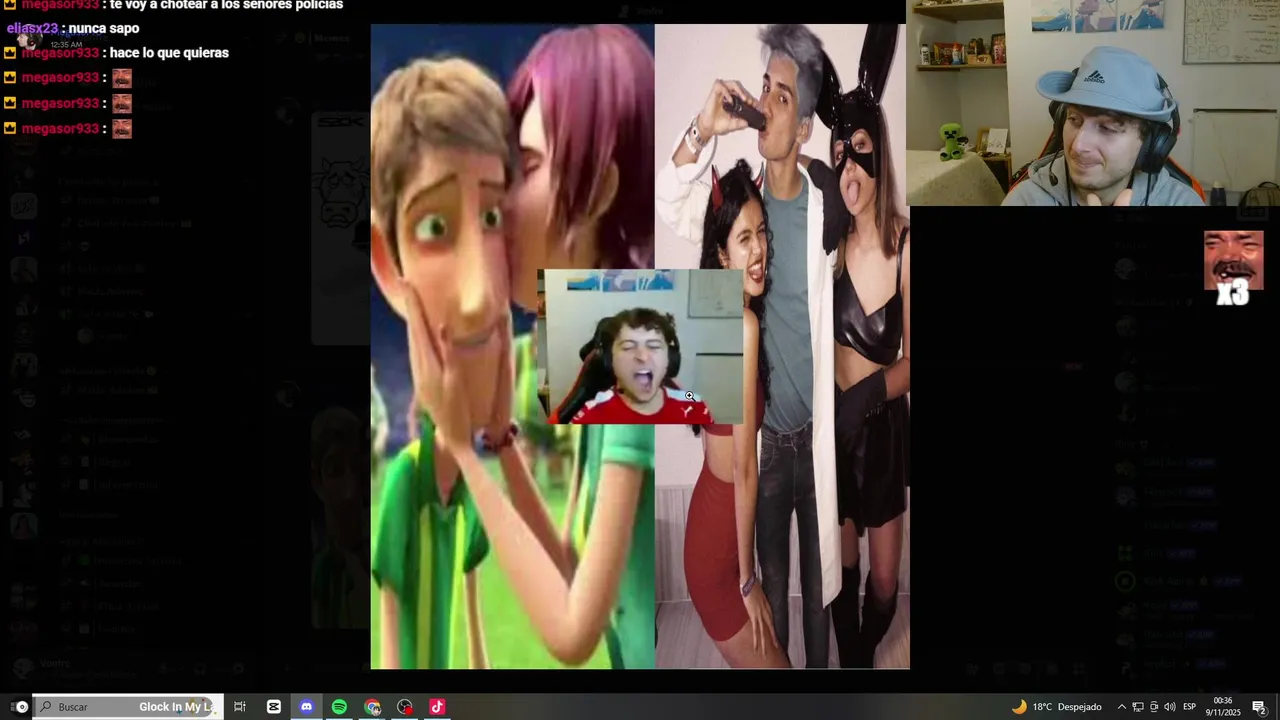Click the laughing red-shirt streamer inset image

(640, 346)
